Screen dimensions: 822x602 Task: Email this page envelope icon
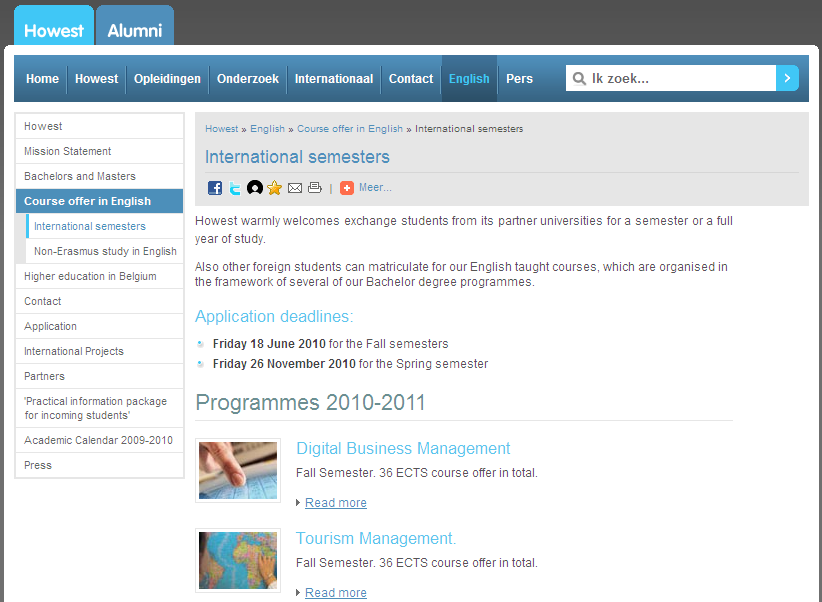click(x=295, y=188)
